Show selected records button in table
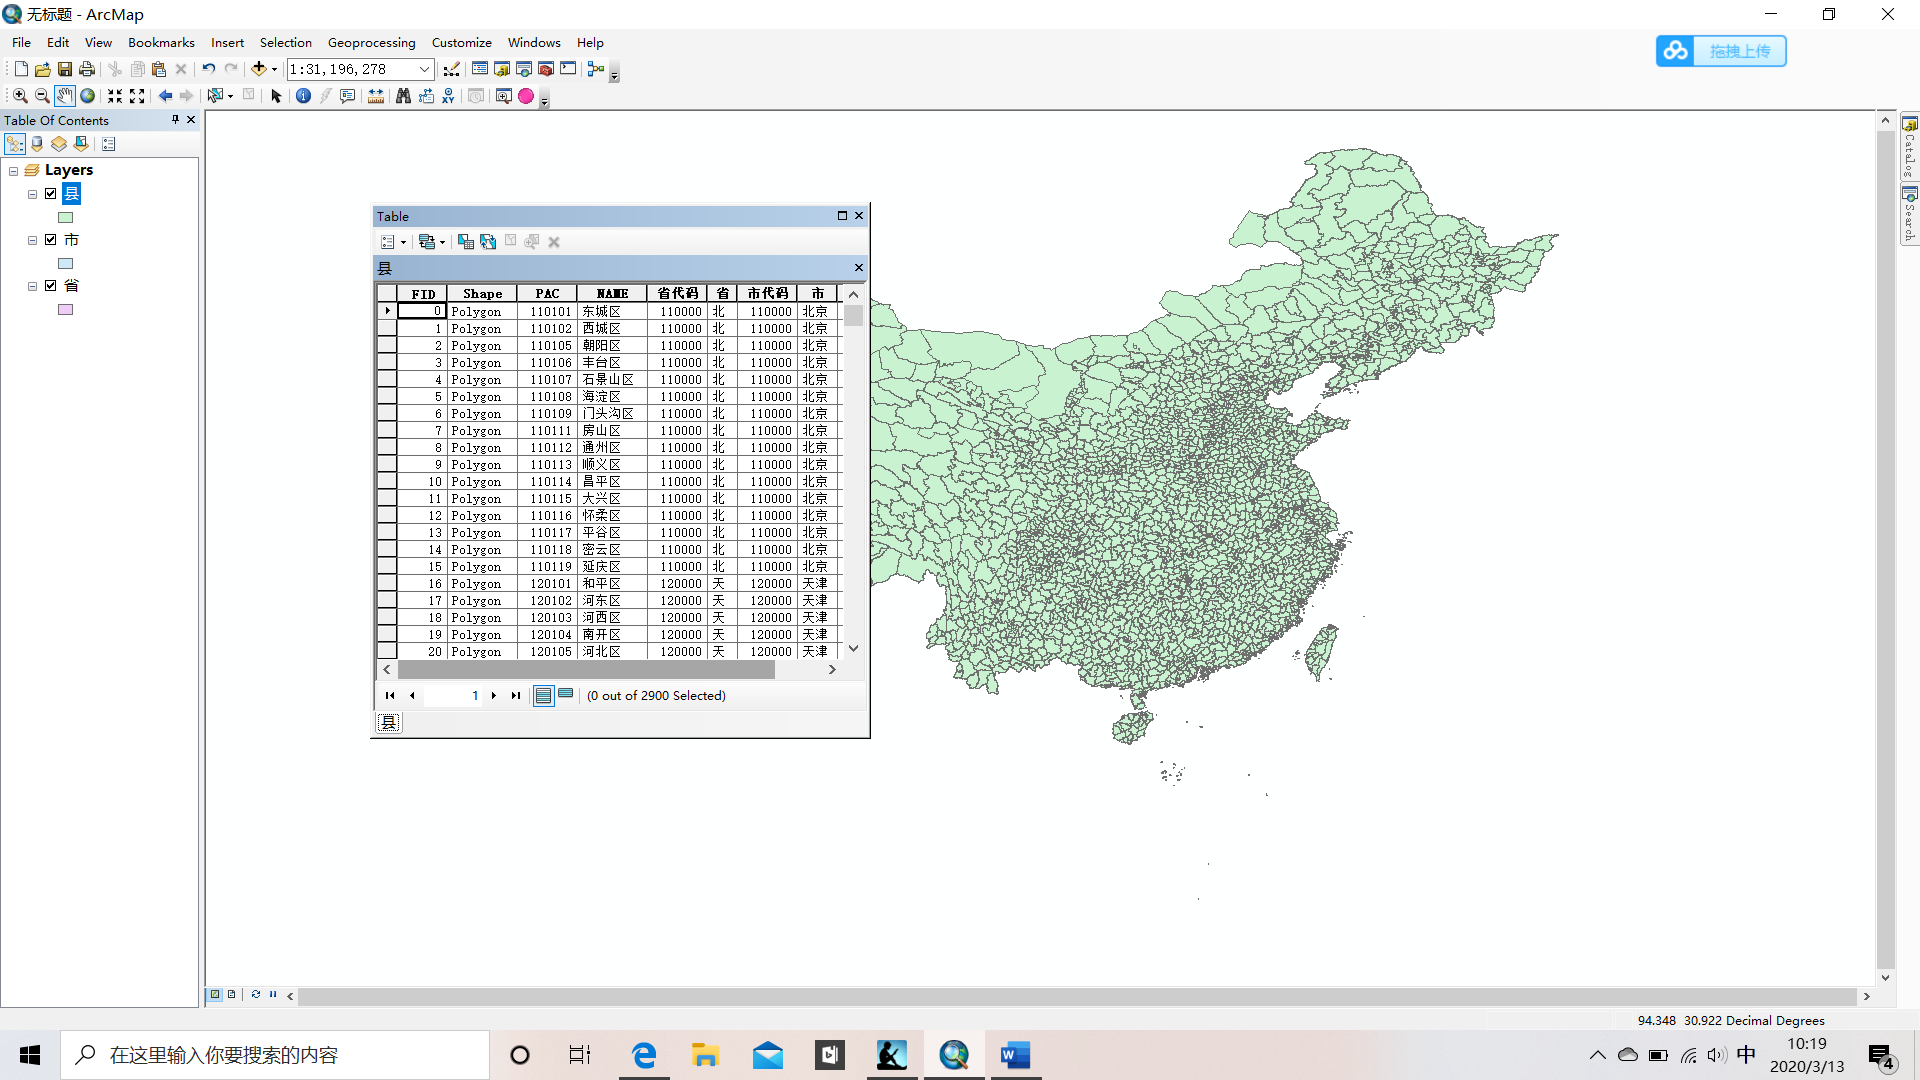This screenshot has width=1920, height=1080. (x=566, y=695)
